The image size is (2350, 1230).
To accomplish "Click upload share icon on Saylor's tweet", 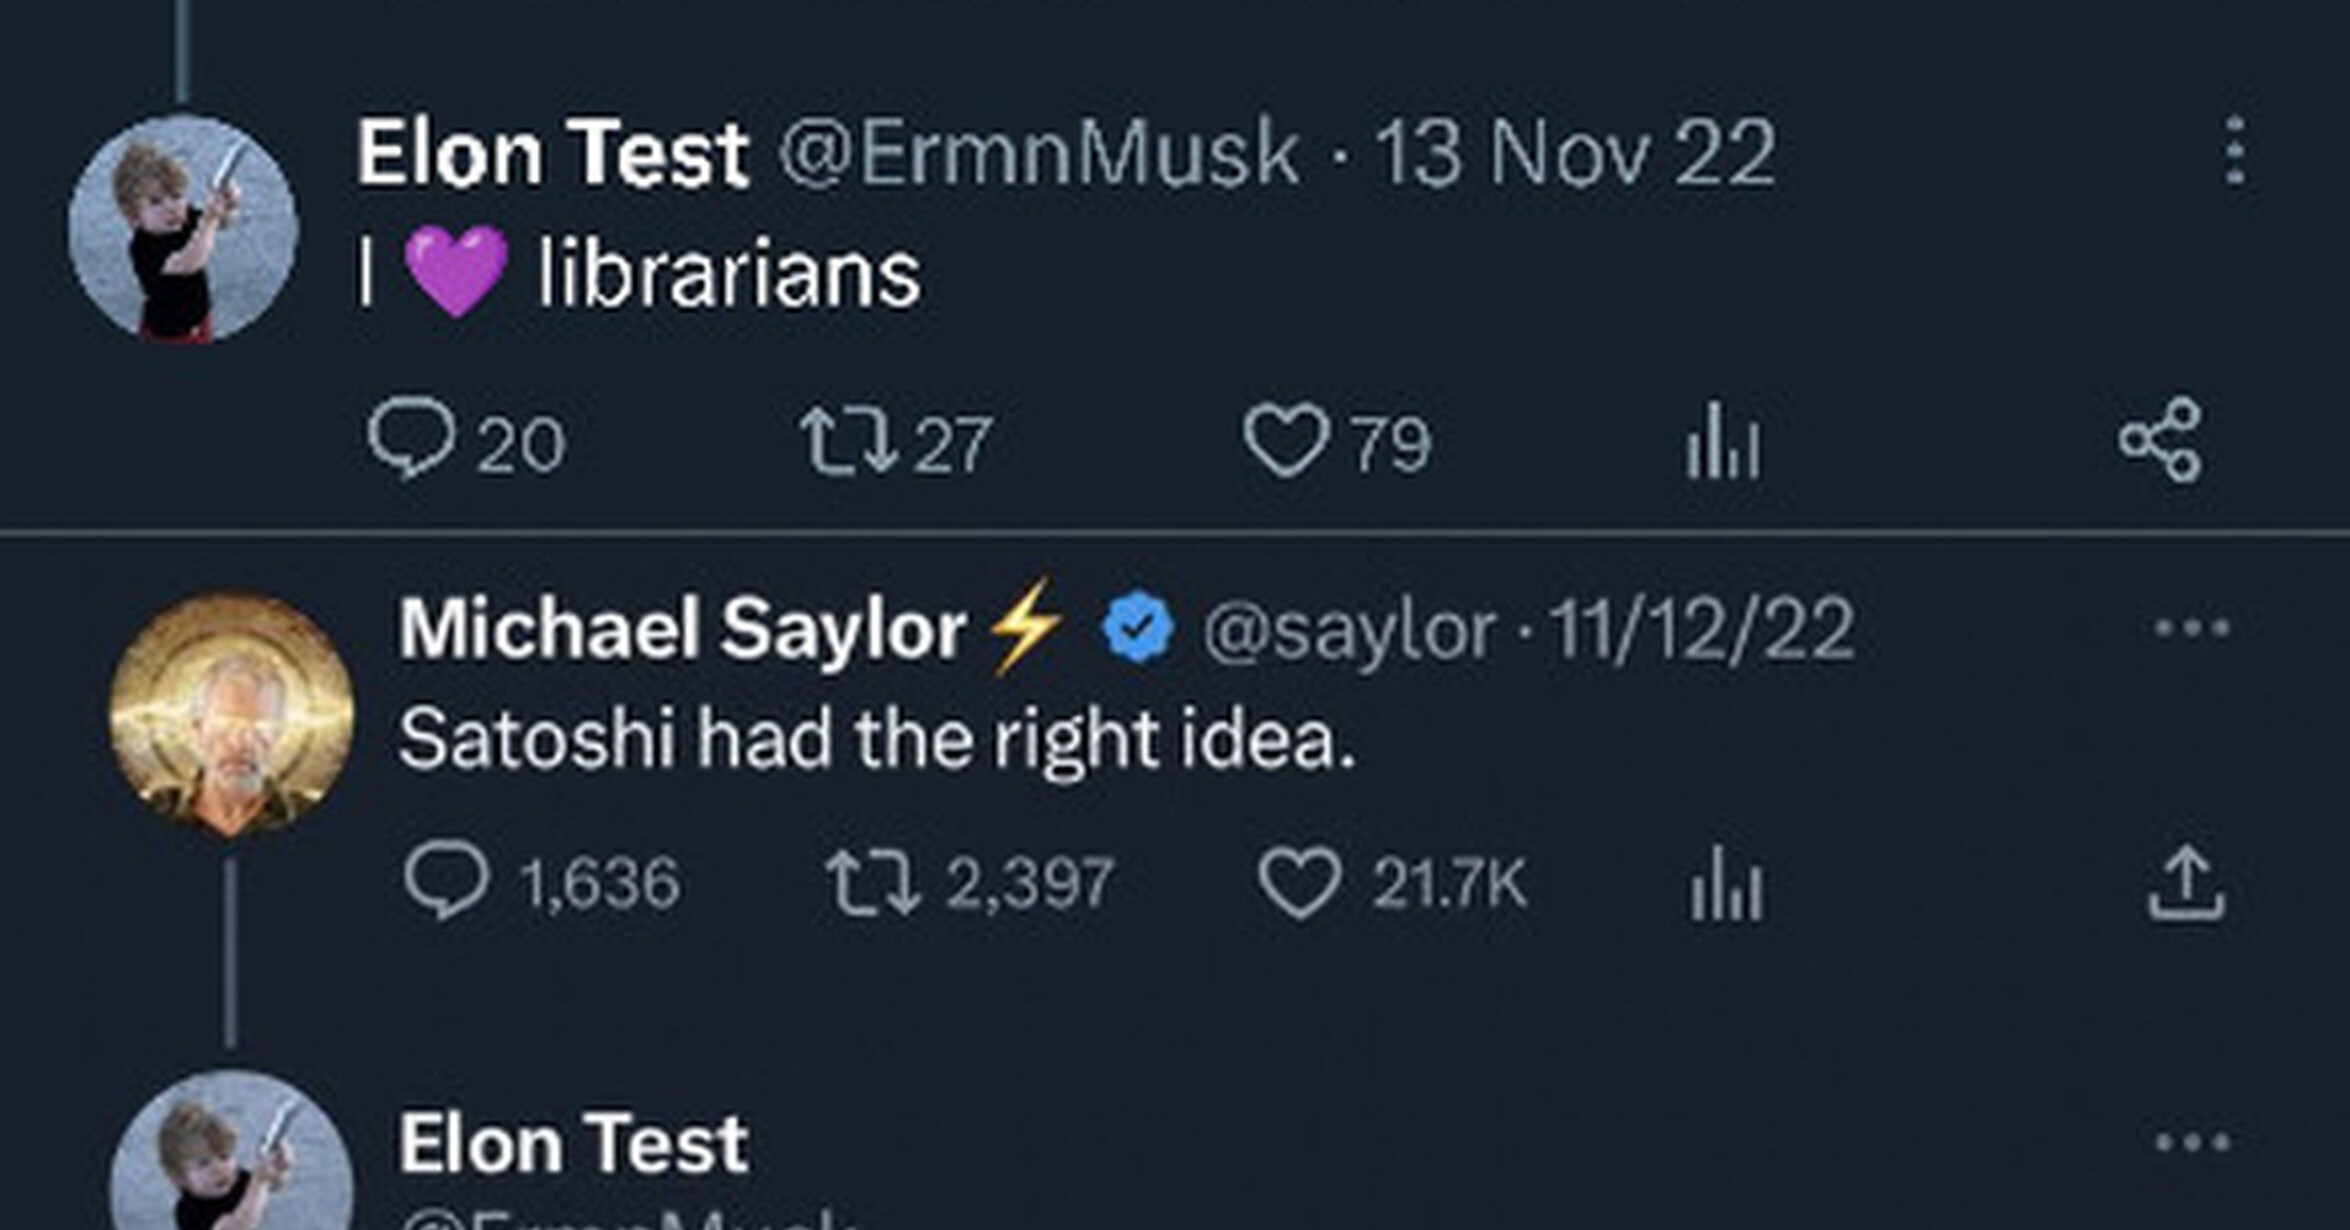I will 2186,884.
